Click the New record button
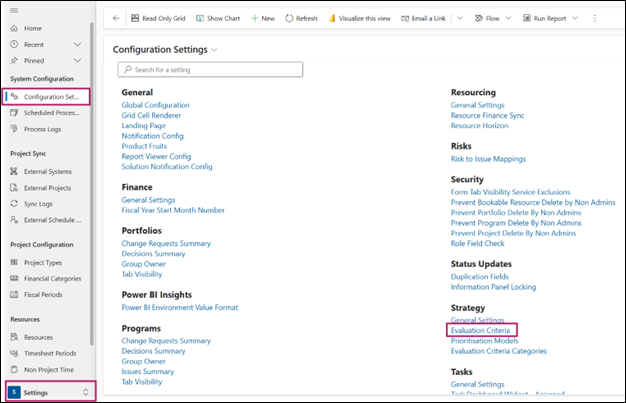 click(263, 18)
